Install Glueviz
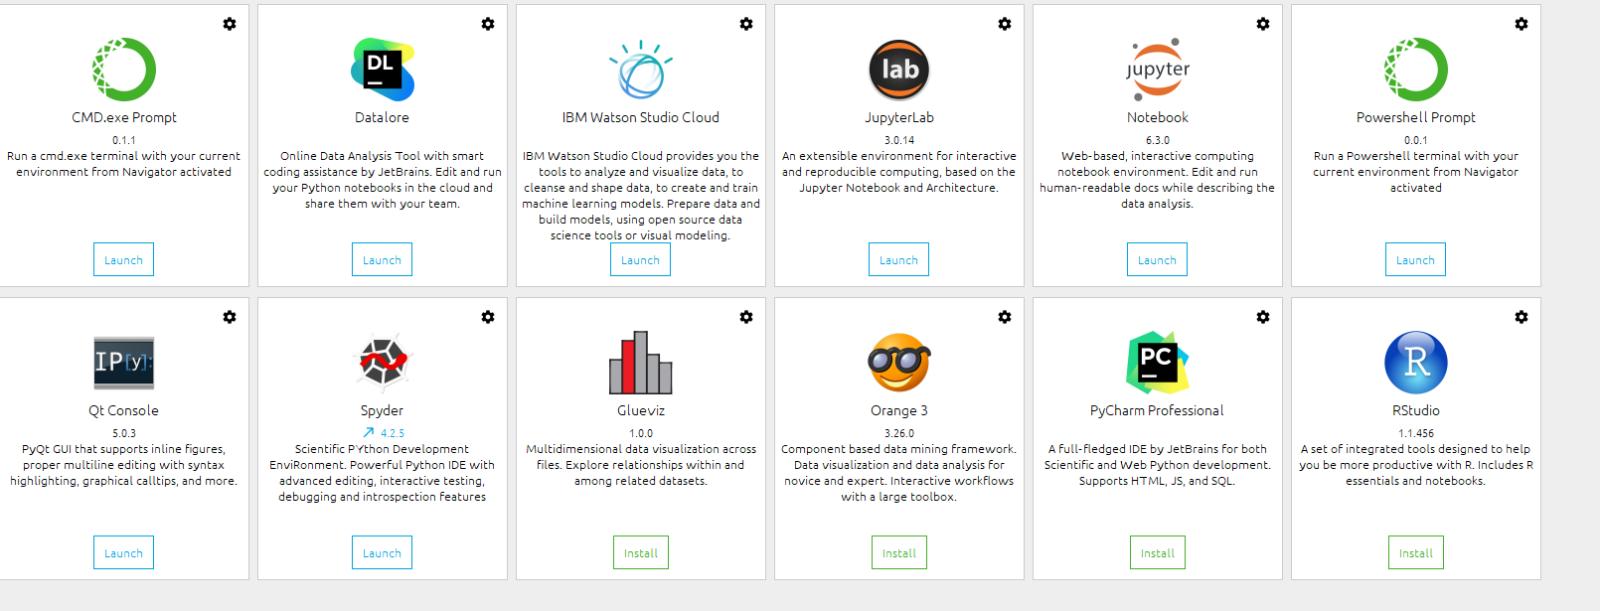The image size is (1600, 611). click(x=641, y=553)
